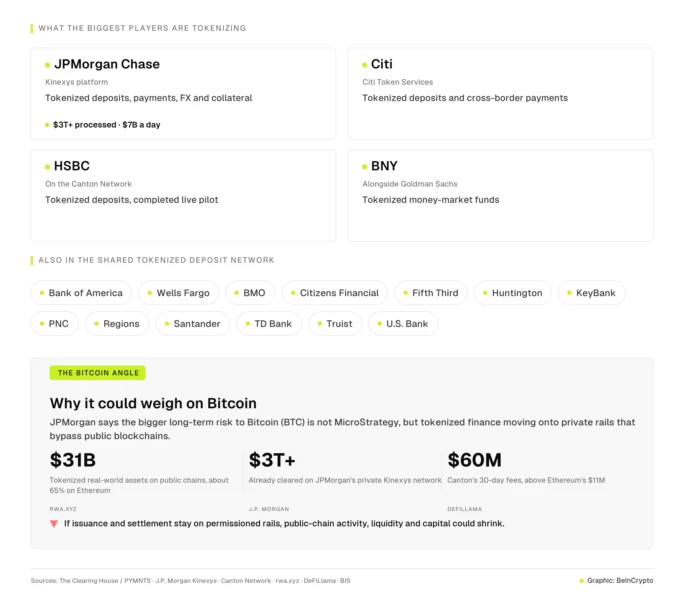Screen dimensions: 684x600
Task: Choose the Citizens Financial pill
Action: 335,293
